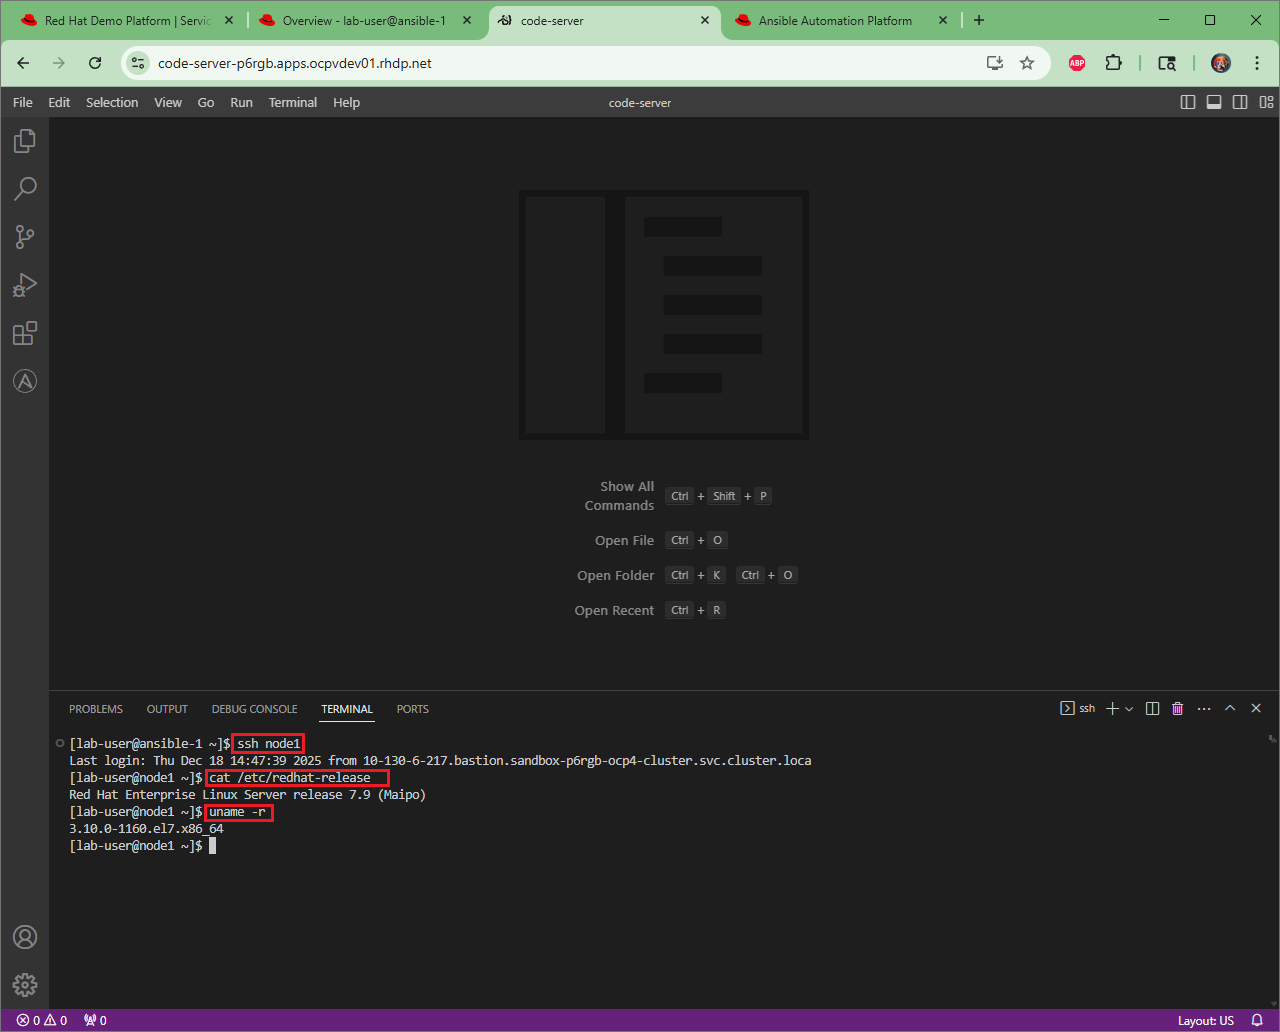1280x1032 pixels.
Task: Open terminal panel more actions menu
Action: tap(1204, 708)
